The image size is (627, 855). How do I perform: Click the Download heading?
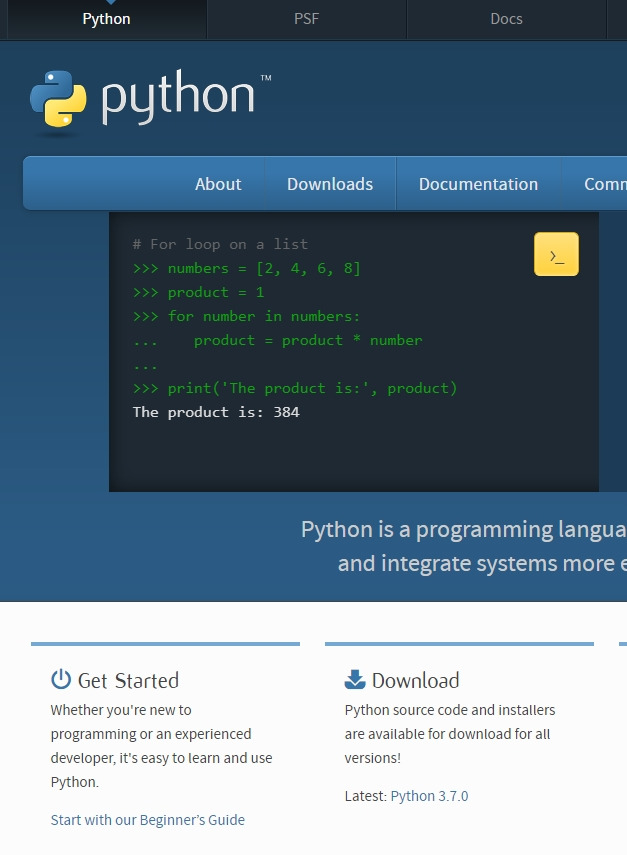(x=415, y=681)
